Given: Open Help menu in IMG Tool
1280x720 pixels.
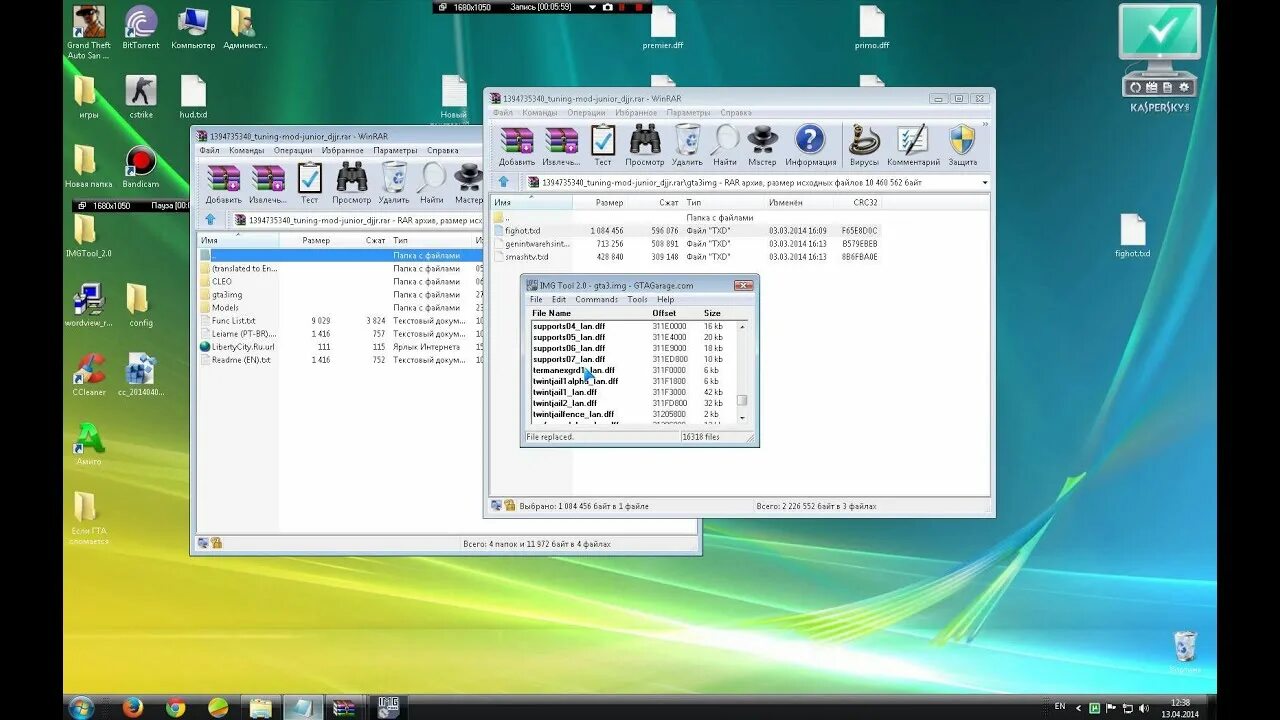Looking at the screenshot, I should (665, 299).
